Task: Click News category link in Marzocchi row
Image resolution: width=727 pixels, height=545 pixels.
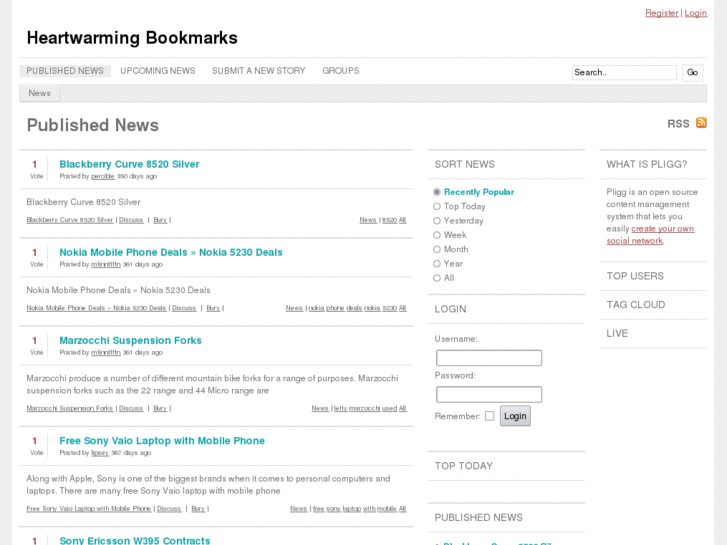Action: (x=320, y=408)
